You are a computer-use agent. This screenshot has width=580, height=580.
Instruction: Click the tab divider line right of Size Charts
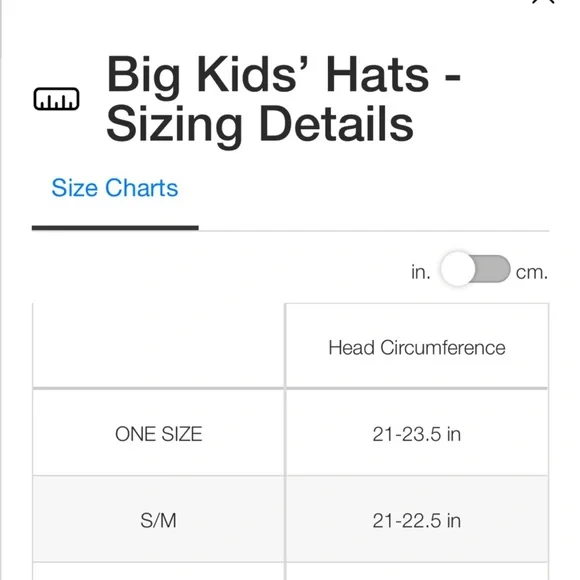(374, 231)
